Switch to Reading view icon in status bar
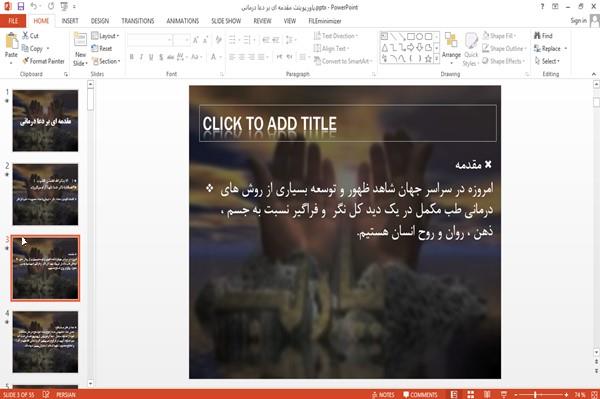The image size is (600, 399). point(487,394)
